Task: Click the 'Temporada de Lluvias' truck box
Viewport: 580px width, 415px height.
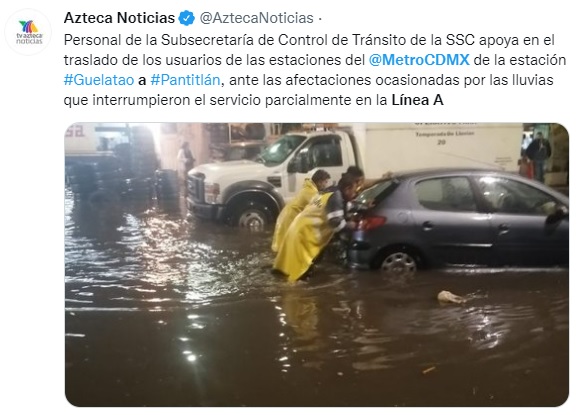Action: [442, 148]
